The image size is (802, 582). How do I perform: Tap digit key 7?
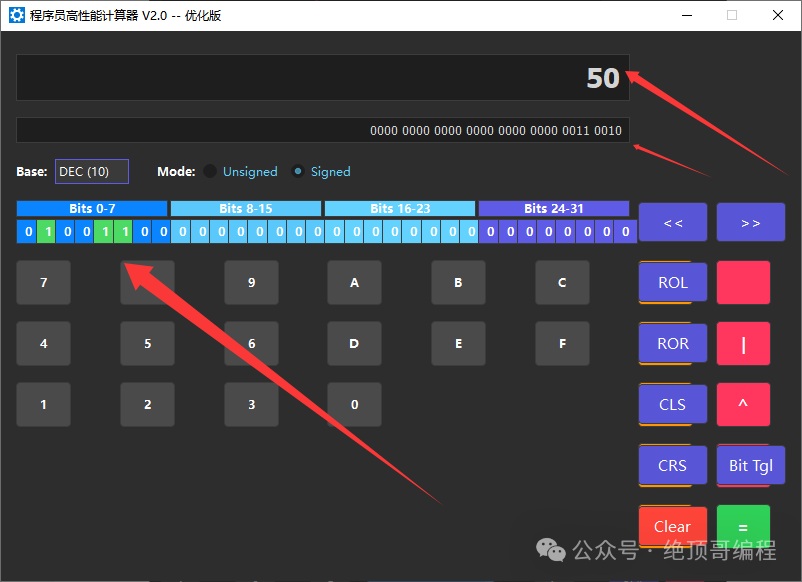click(x=43, y=282)
